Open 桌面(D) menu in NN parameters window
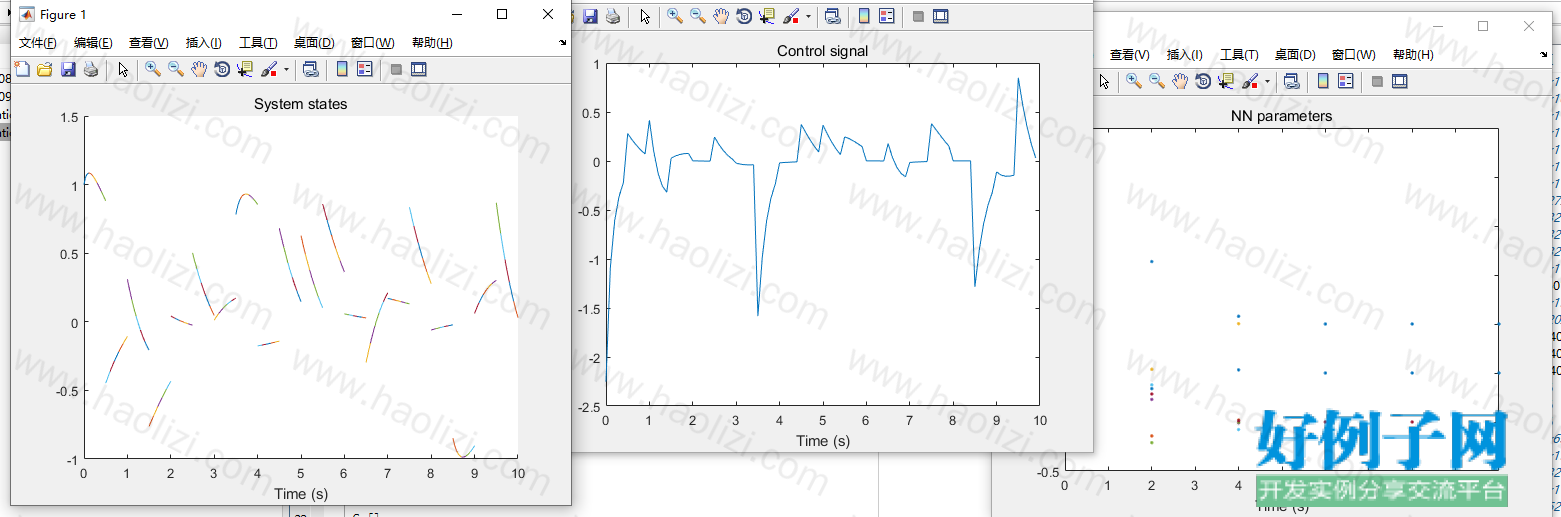The image size is (1561, 517). pos(1295,55)
